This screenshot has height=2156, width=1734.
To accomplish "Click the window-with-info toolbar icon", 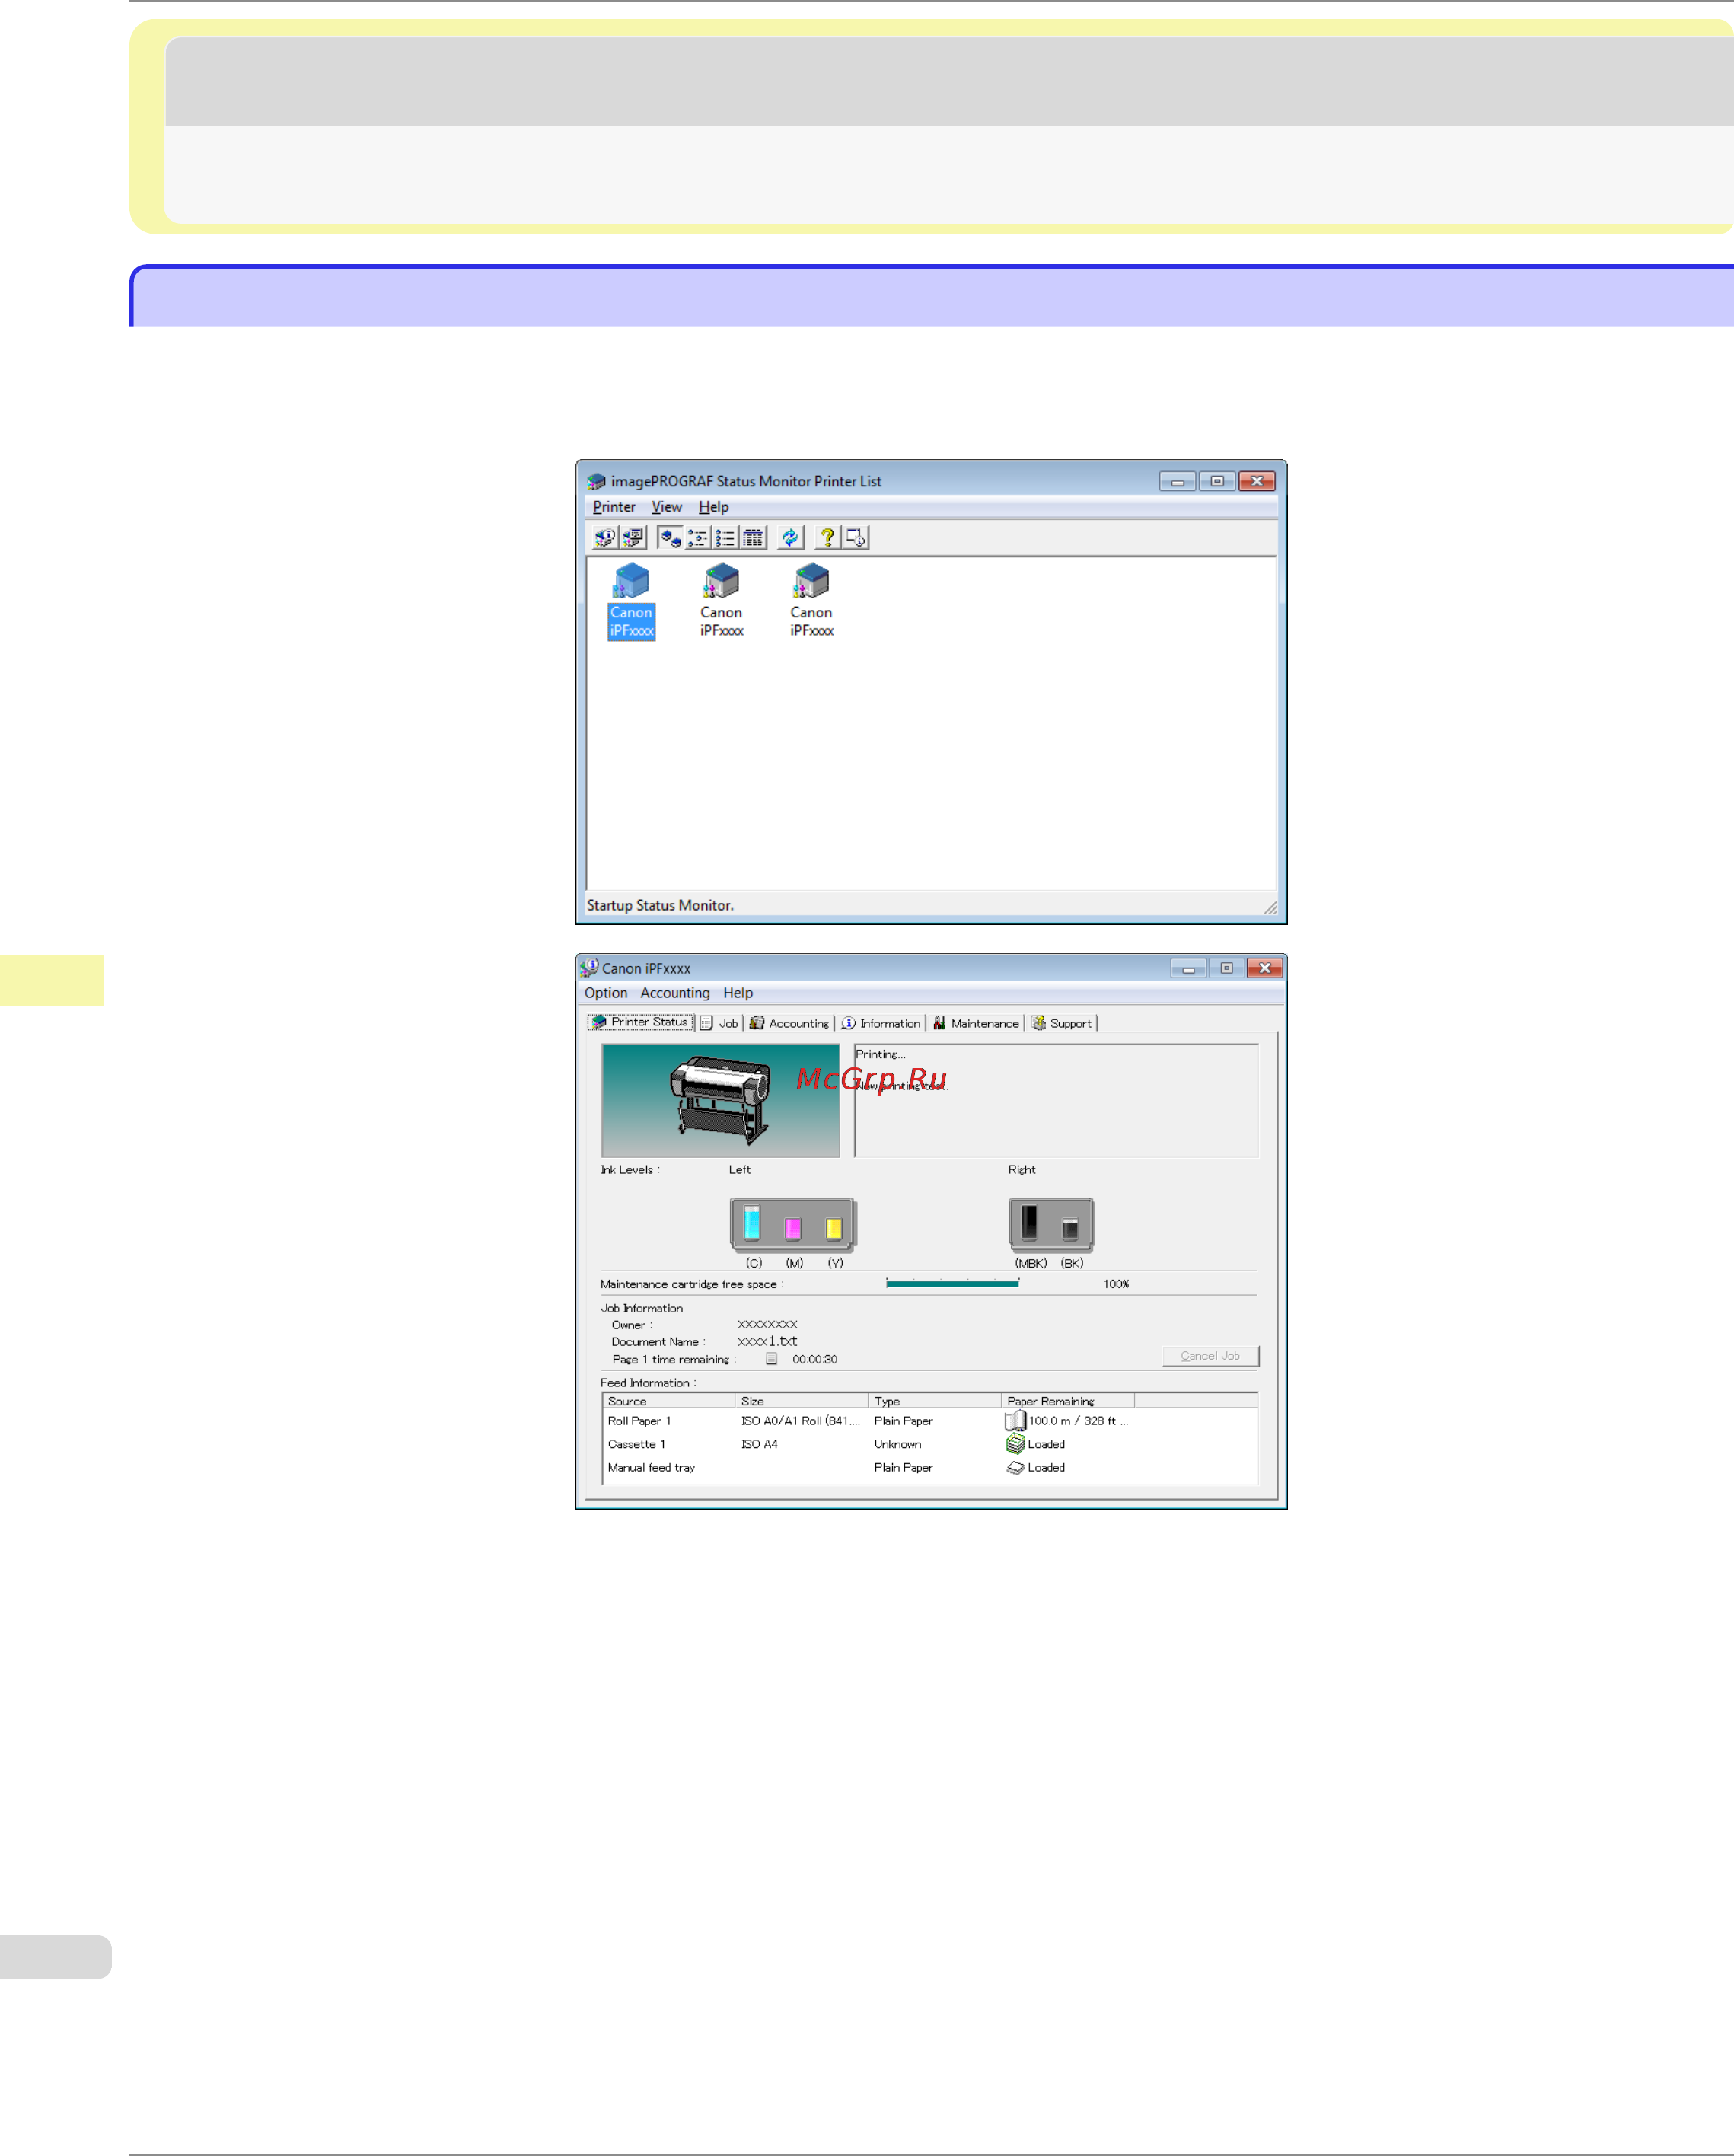I will click(856, 538).
